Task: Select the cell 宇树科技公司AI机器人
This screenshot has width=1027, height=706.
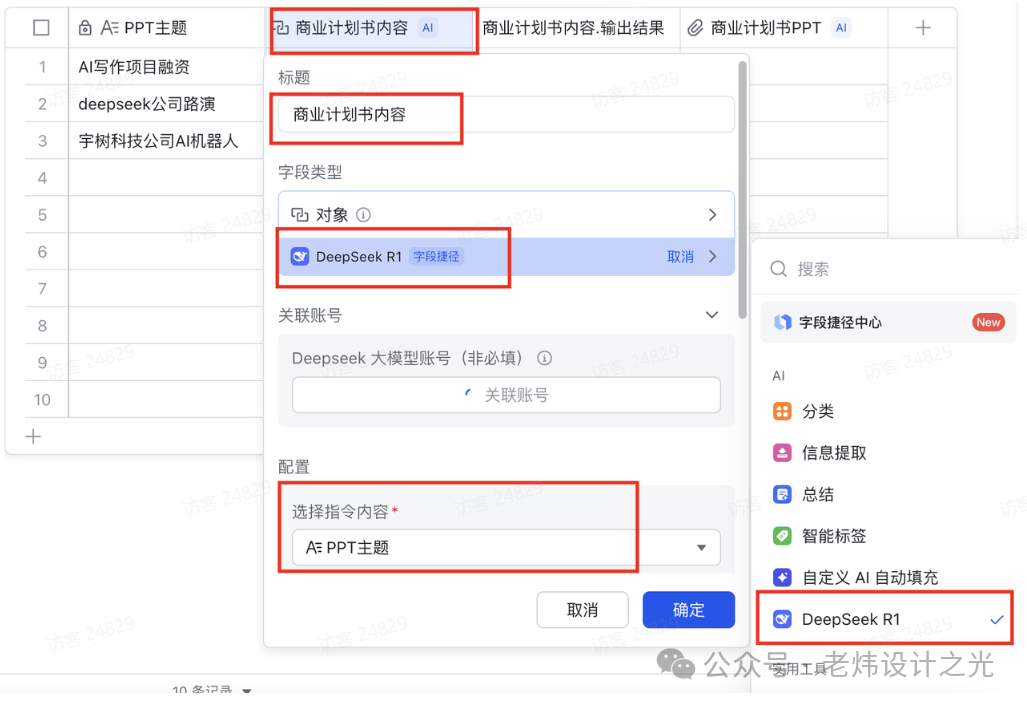Action: coord(166,141)
